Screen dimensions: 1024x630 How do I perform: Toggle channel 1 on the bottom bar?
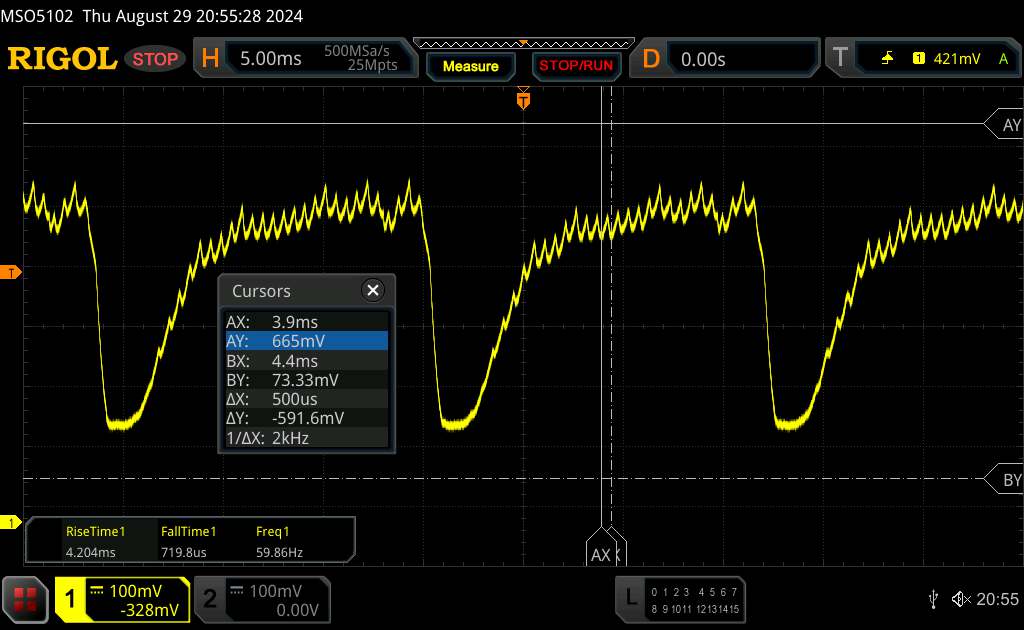[122, 599]
